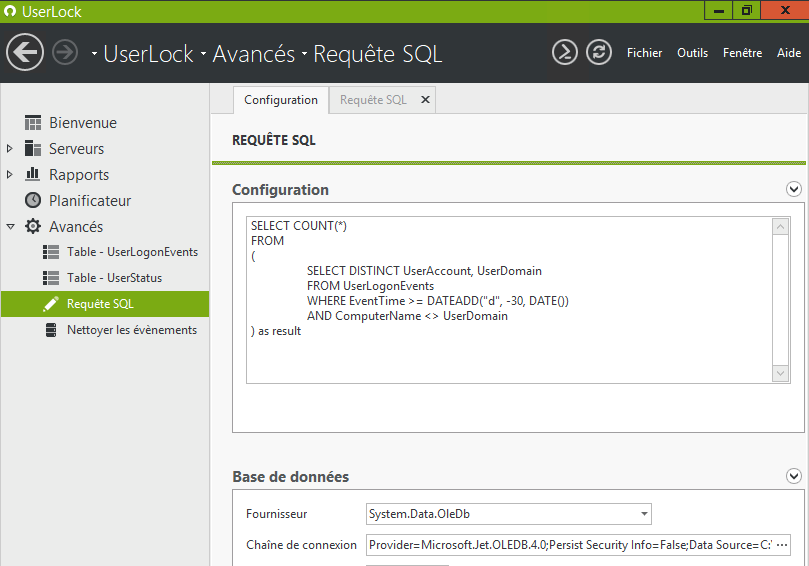Click the Table - UserLogonEvents list icon
The width and height of the screenshot is (809, 566).
pos(51,252)
